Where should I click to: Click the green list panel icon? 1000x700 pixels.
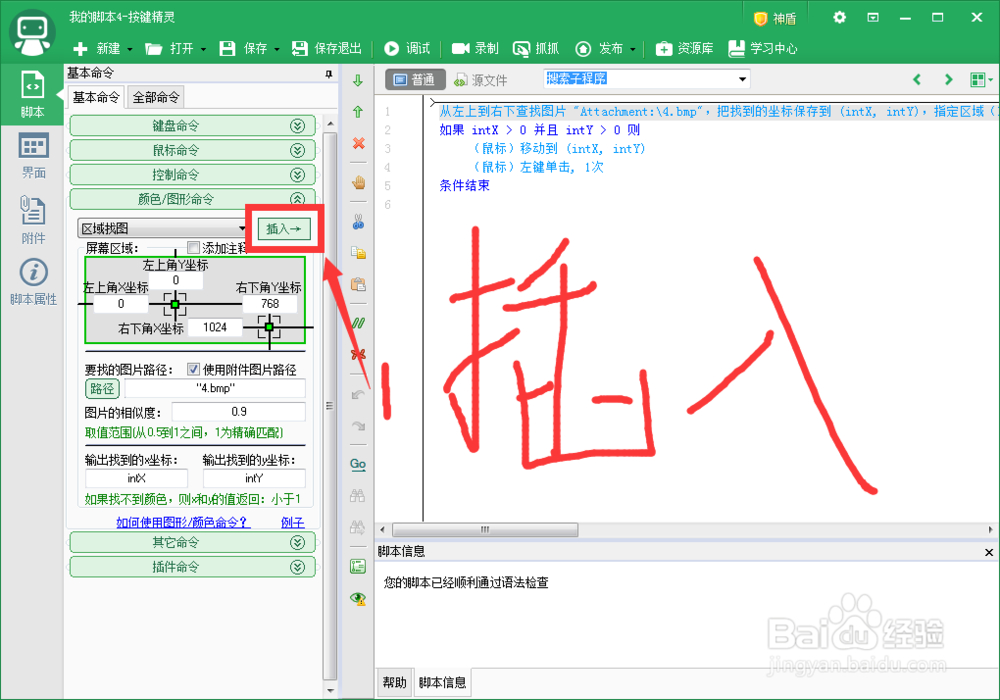coord(358,566)
